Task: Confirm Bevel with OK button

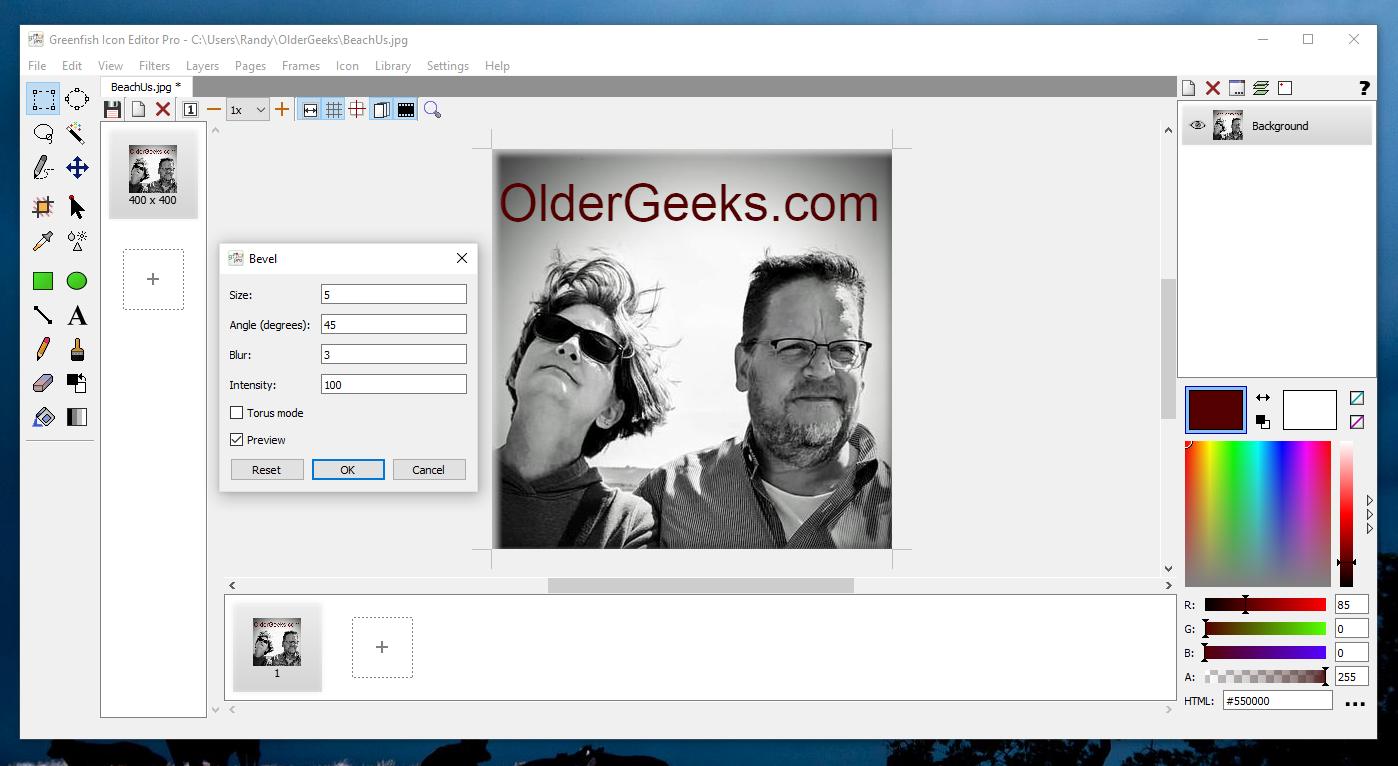Action: (x=348, y=470)
